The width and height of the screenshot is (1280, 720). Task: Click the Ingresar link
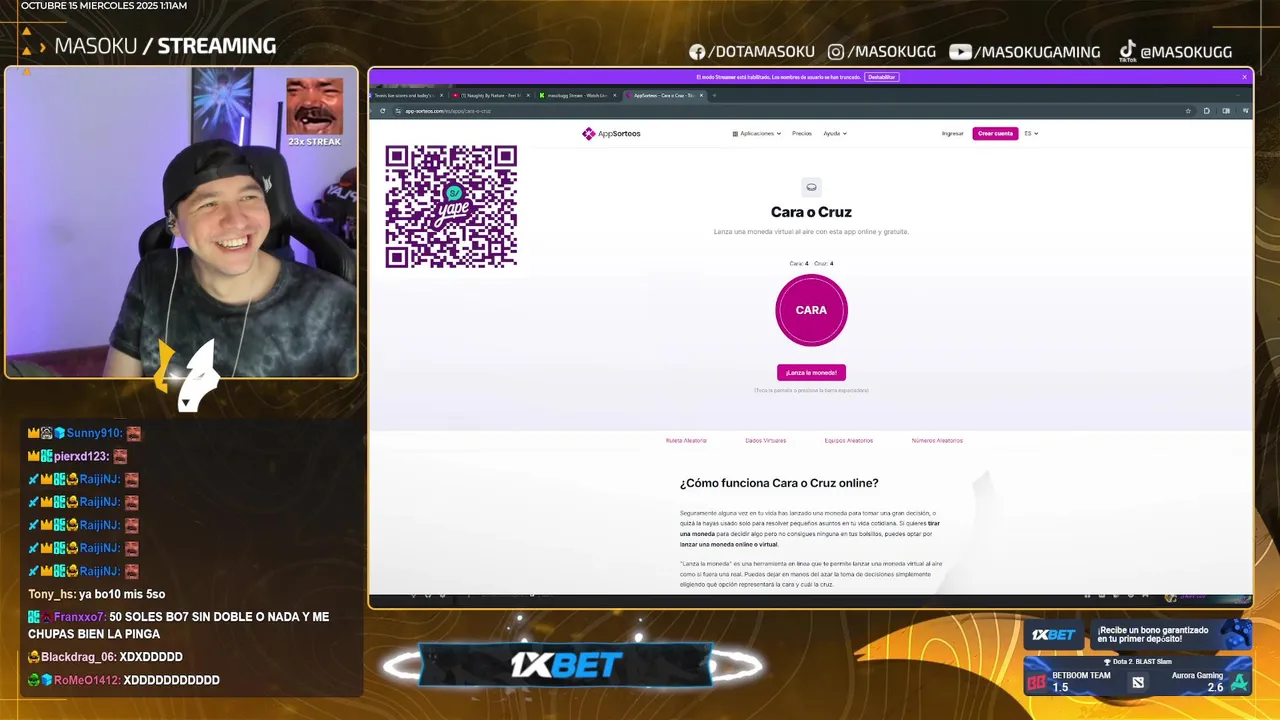(952, 133)
